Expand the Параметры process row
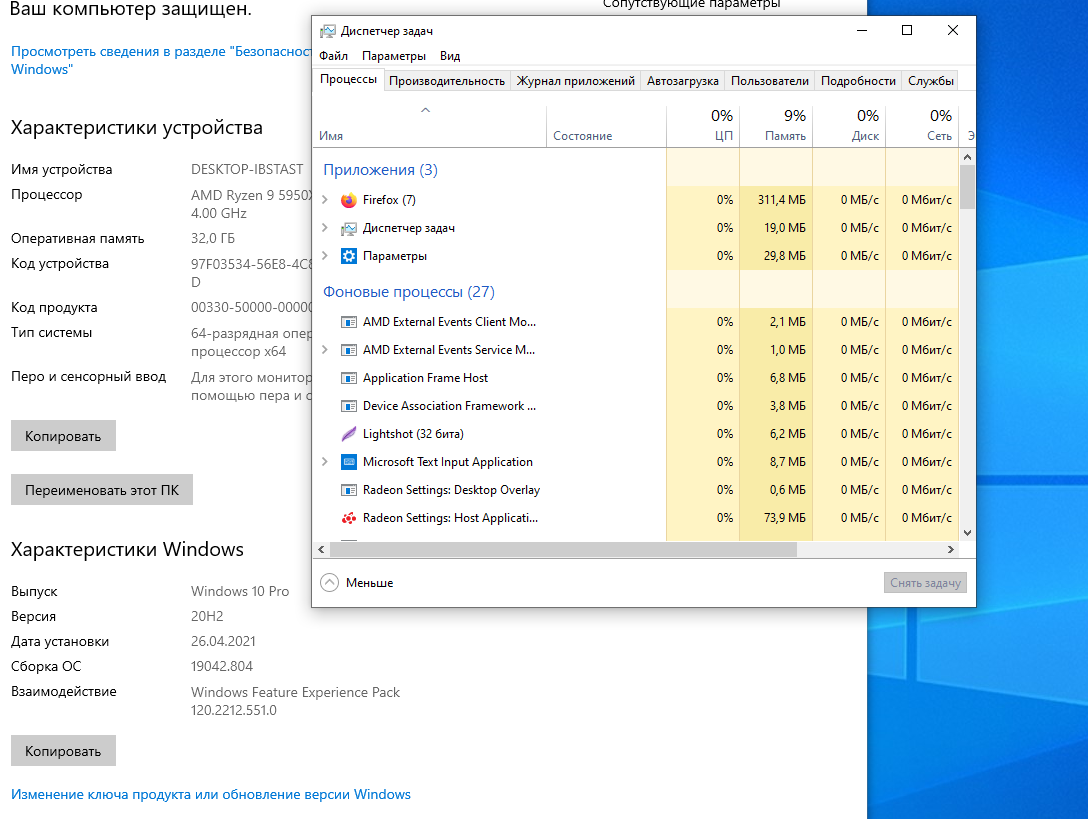Image resolution: width=1088 pixels, height=819 pixels. tap(325, 255)
